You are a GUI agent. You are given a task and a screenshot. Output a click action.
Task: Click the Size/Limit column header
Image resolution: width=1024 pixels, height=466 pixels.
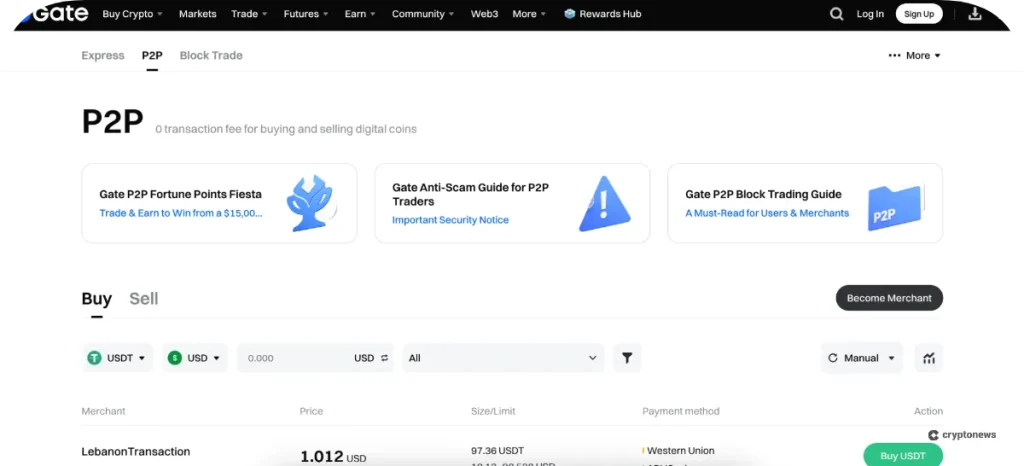coord(493,411)
